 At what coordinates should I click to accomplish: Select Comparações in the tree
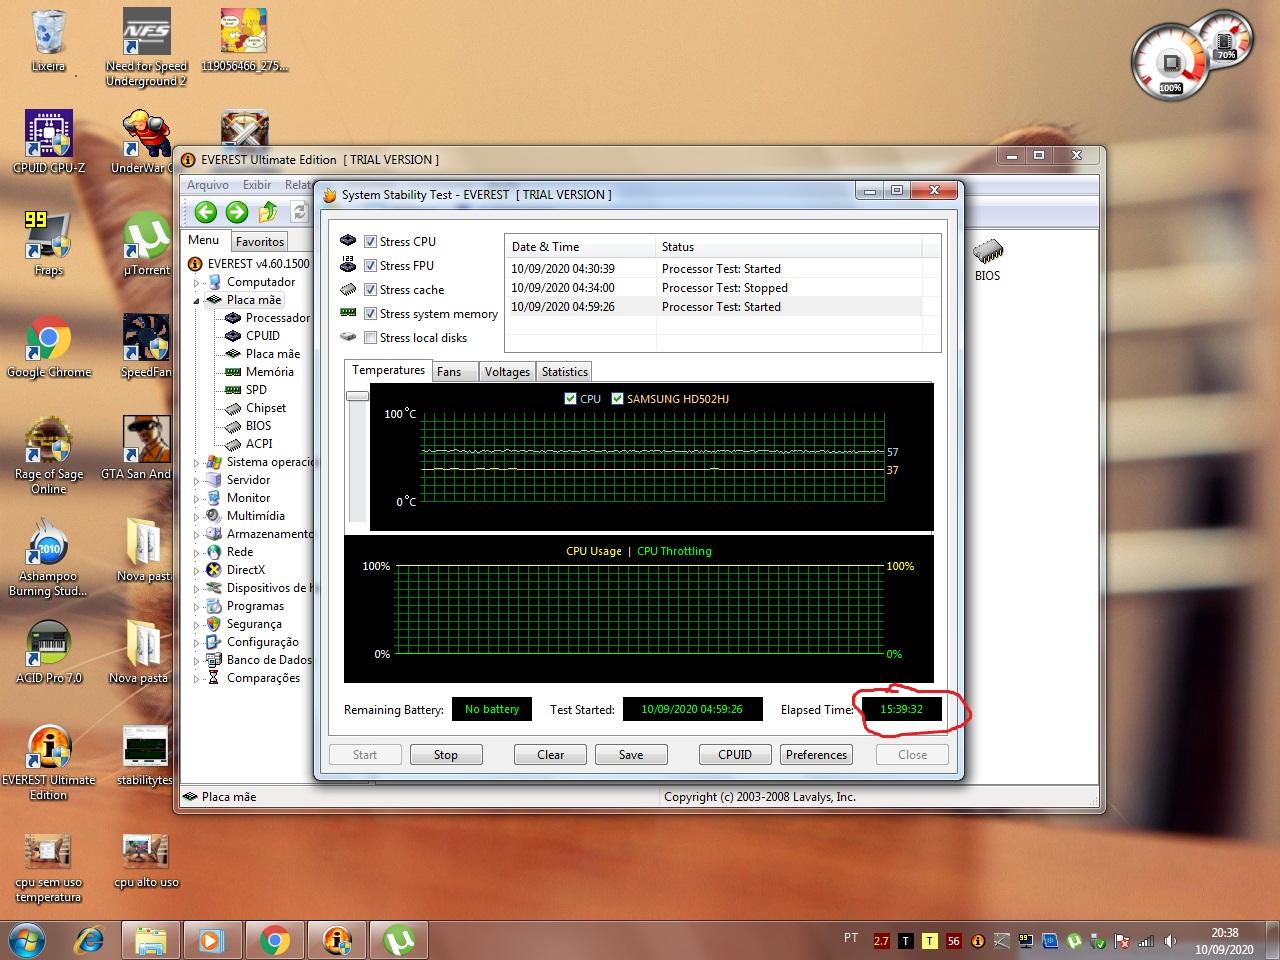263,678
